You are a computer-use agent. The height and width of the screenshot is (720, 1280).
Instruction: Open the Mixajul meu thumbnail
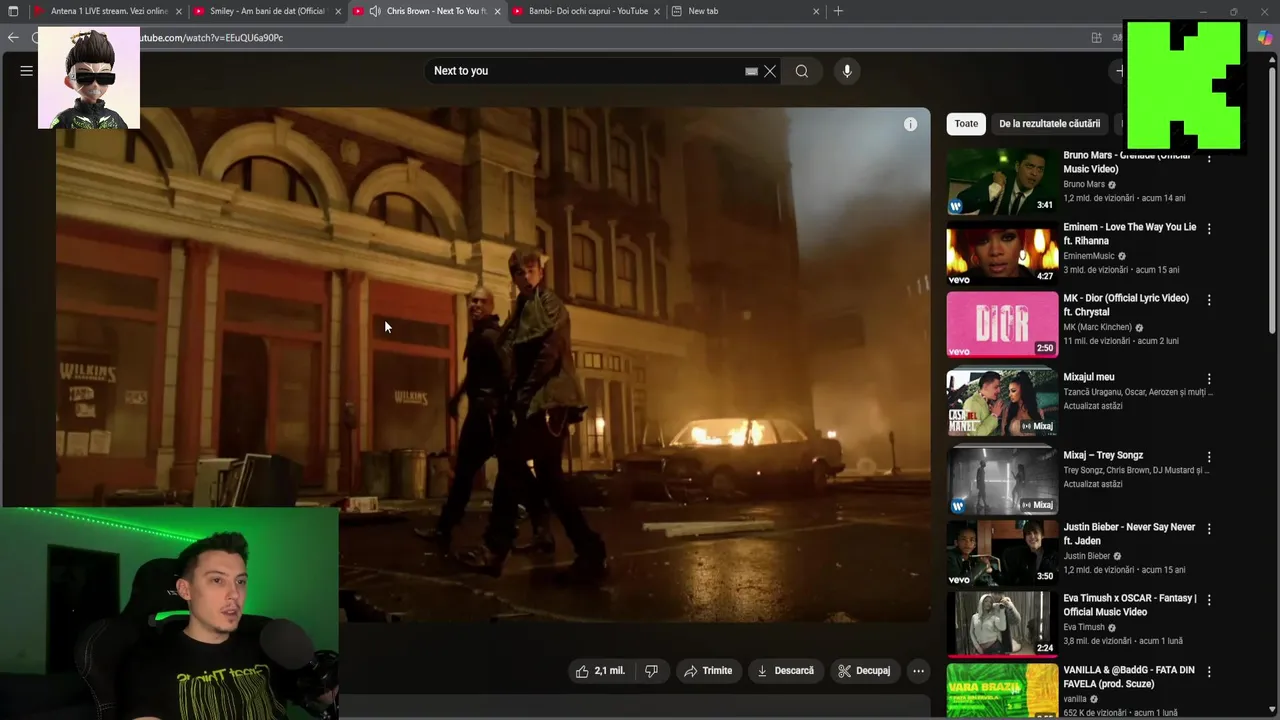(1002, 402)
